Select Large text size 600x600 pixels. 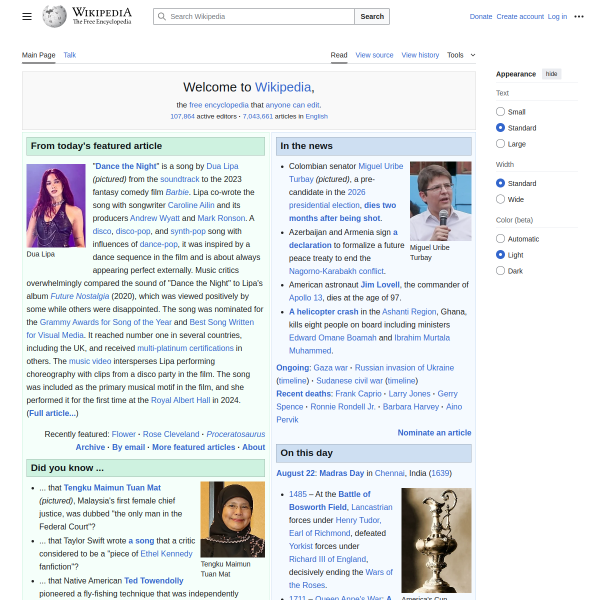pyautogui.click(x=500, y=143)
